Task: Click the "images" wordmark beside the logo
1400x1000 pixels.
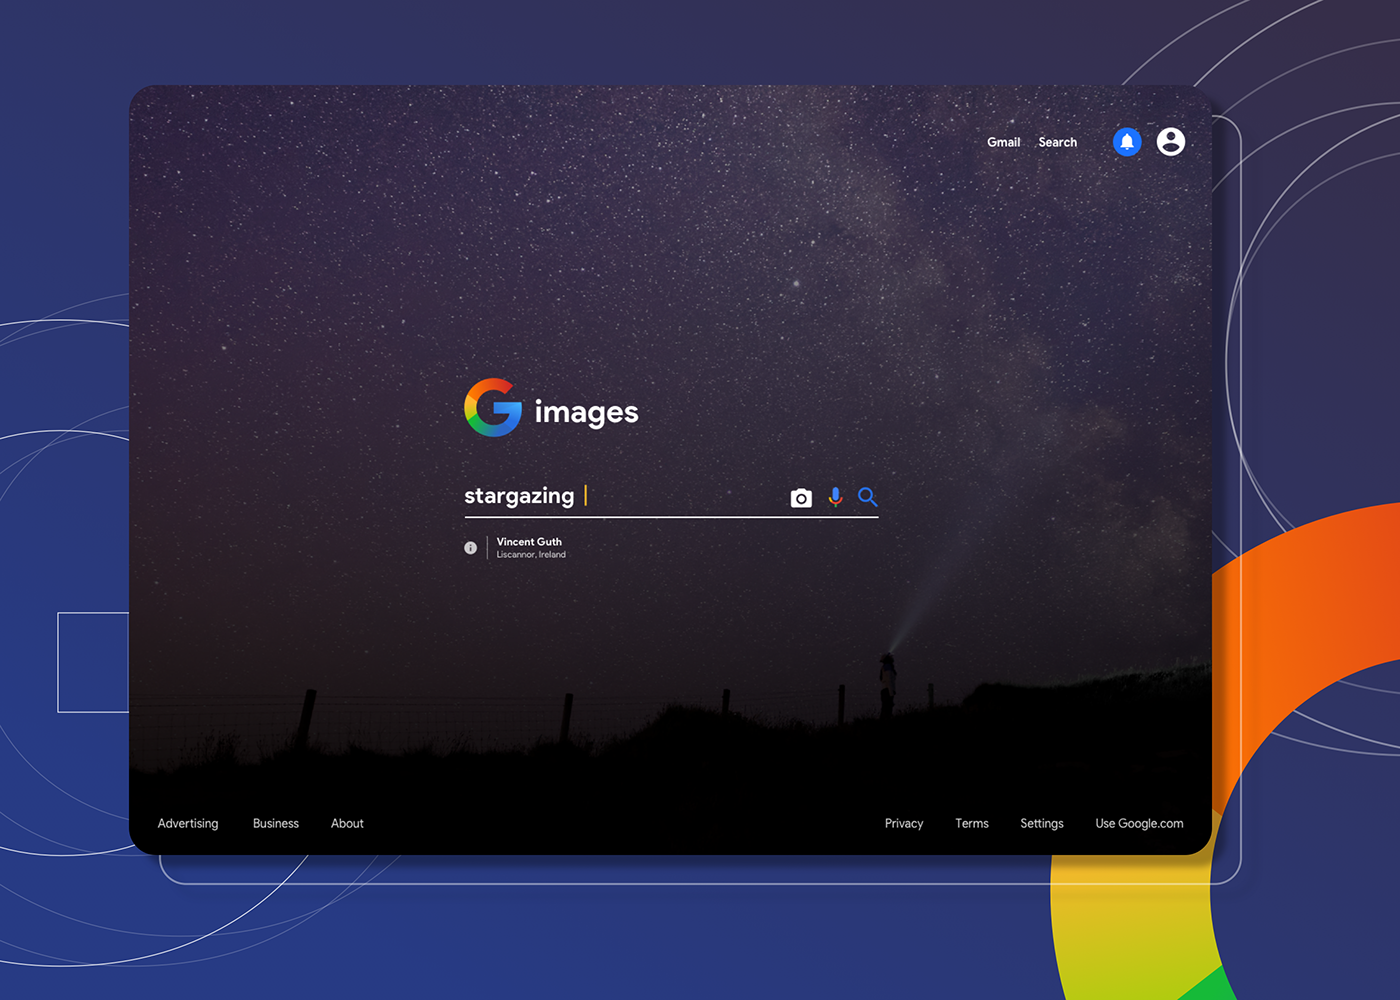Action: [x=586, y=412]
